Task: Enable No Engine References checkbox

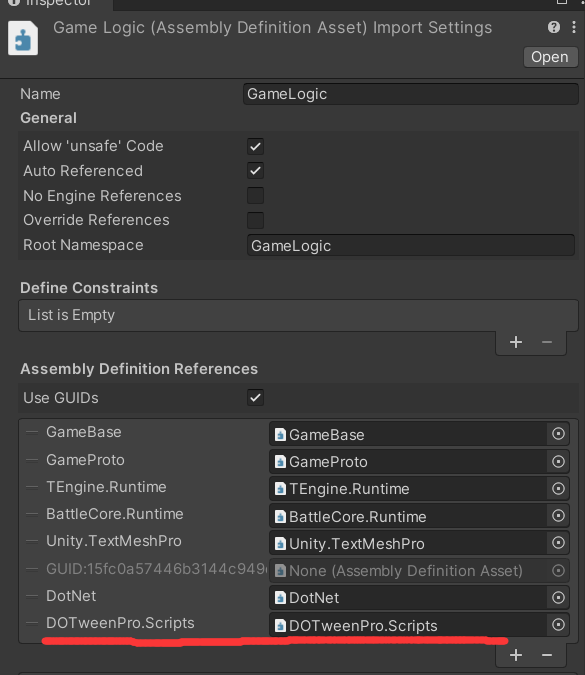Action: pyautogui.click(x=255, y=195)
